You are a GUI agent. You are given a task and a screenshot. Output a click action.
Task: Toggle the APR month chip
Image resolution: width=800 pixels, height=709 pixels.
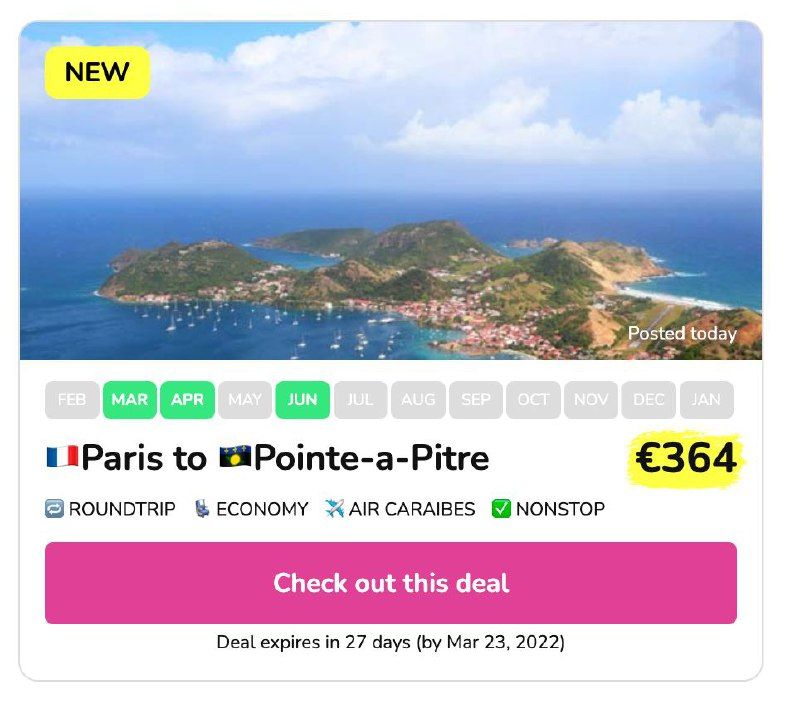point(187,400)
